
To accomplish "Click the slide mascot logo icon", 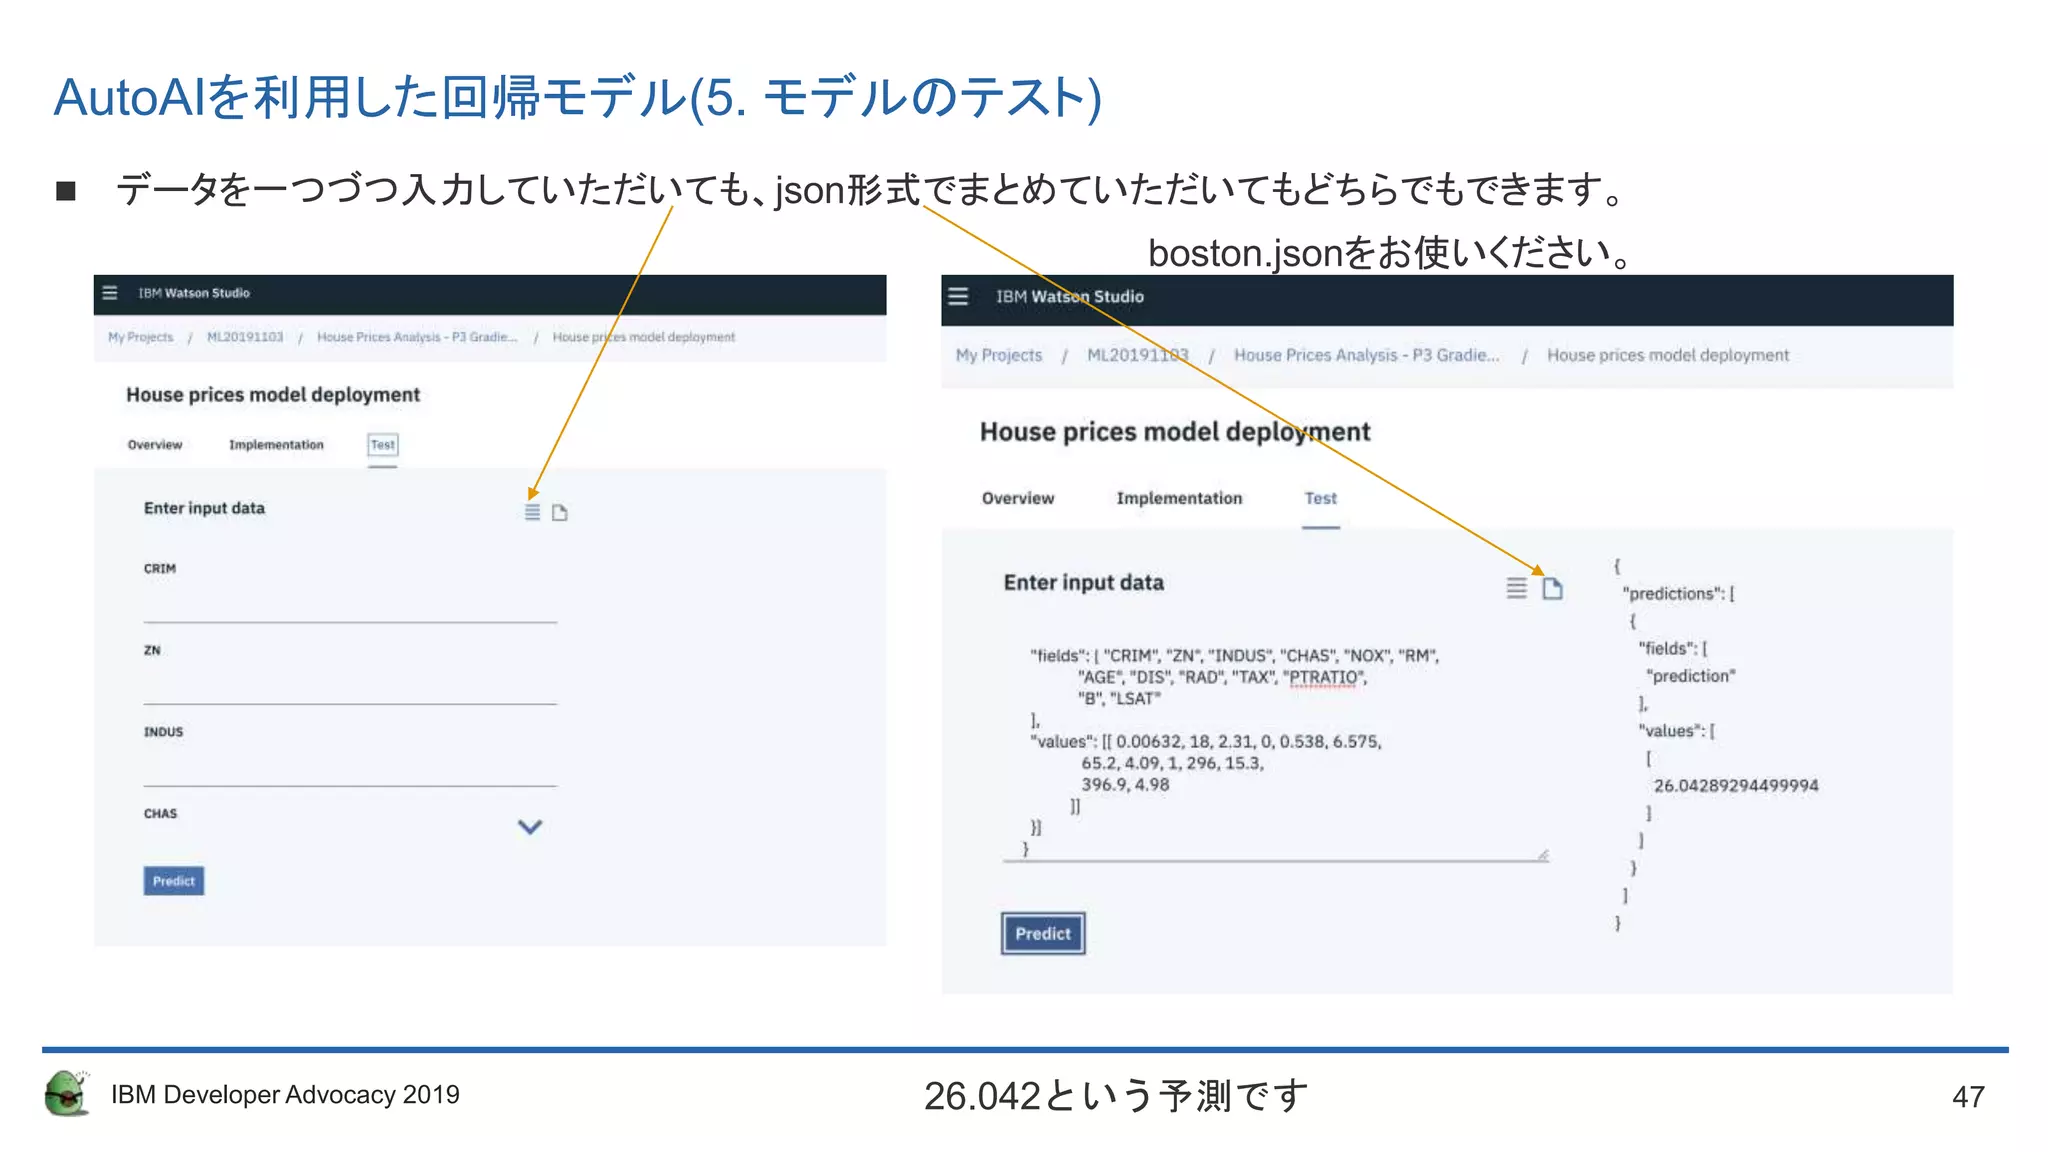I will (x=67, y=1093).
